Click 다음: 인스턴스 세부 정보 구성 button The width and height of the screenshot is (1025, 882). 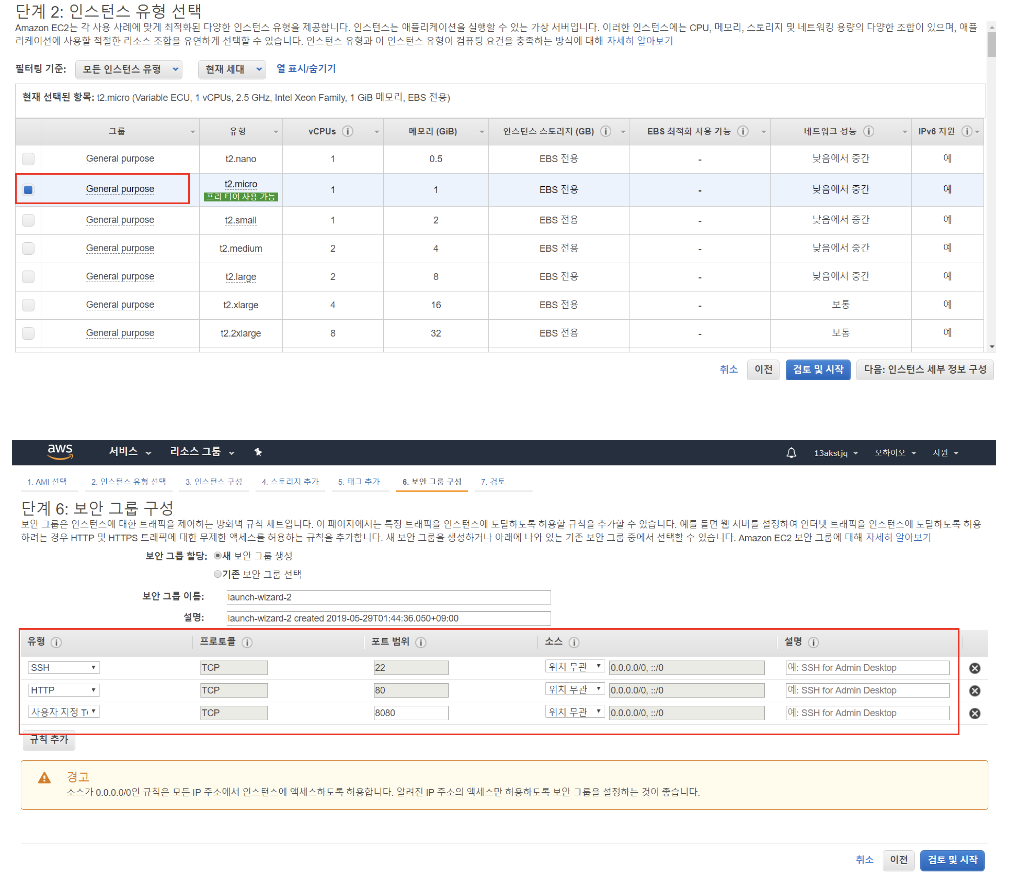pos(925,369)
